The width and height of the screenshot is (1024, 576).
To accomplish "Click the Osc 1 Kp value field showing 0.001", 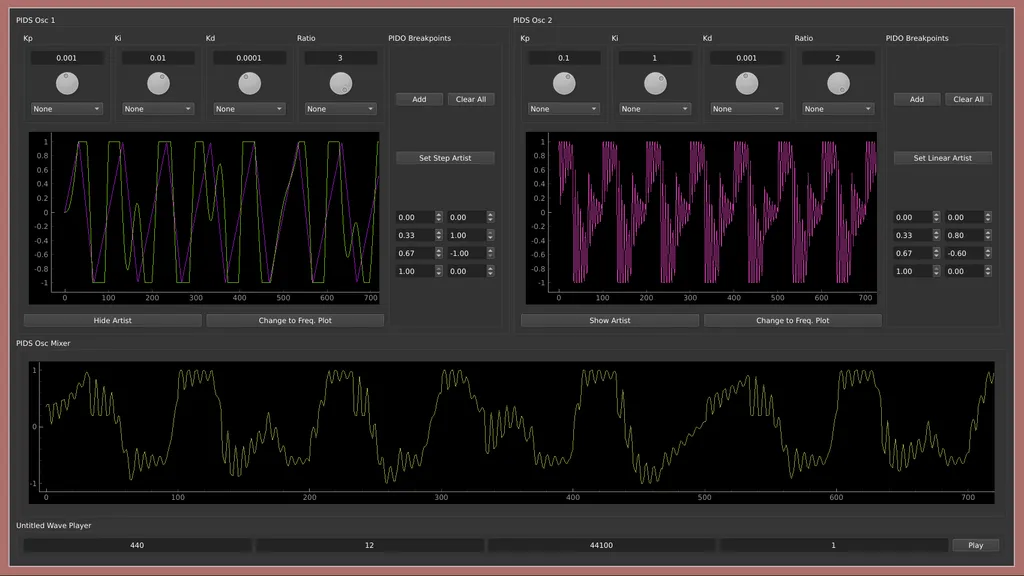I will pyautogui.click(x=67, y=58).
